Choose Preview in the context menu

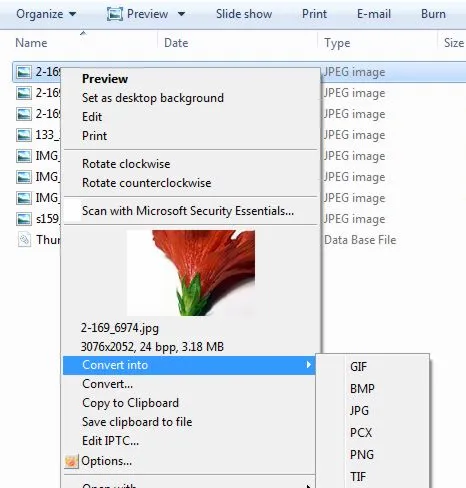click(105, 79)
